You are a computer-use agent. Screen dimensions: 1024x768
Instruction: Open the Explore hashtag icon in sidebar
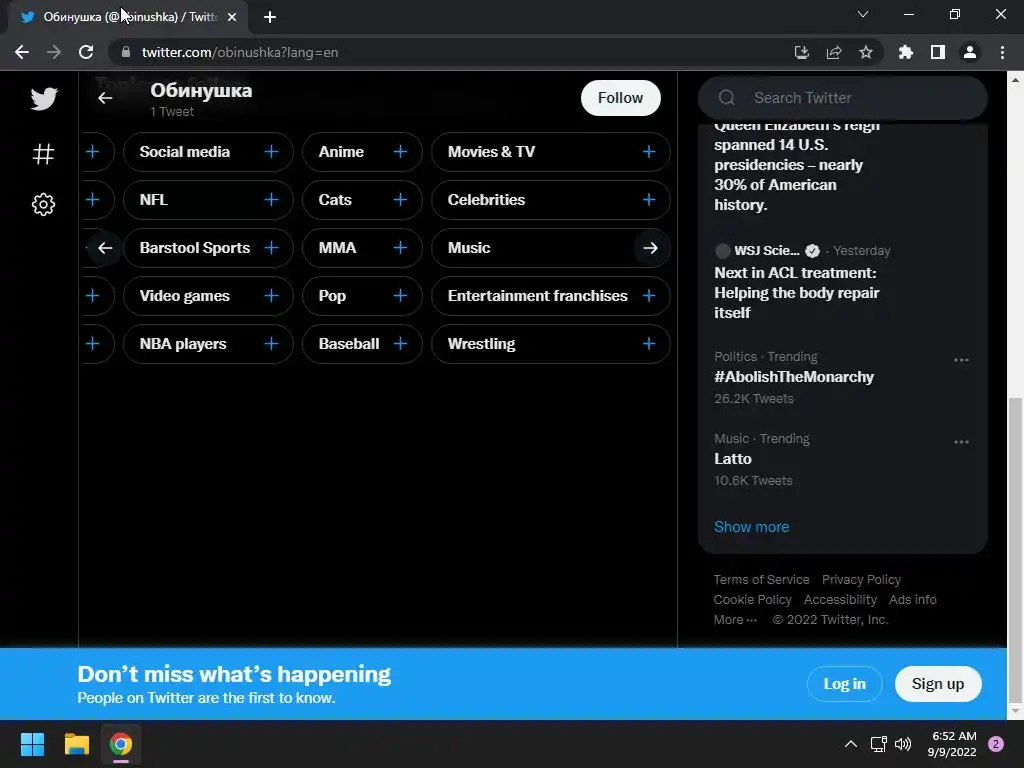(43, 154)
